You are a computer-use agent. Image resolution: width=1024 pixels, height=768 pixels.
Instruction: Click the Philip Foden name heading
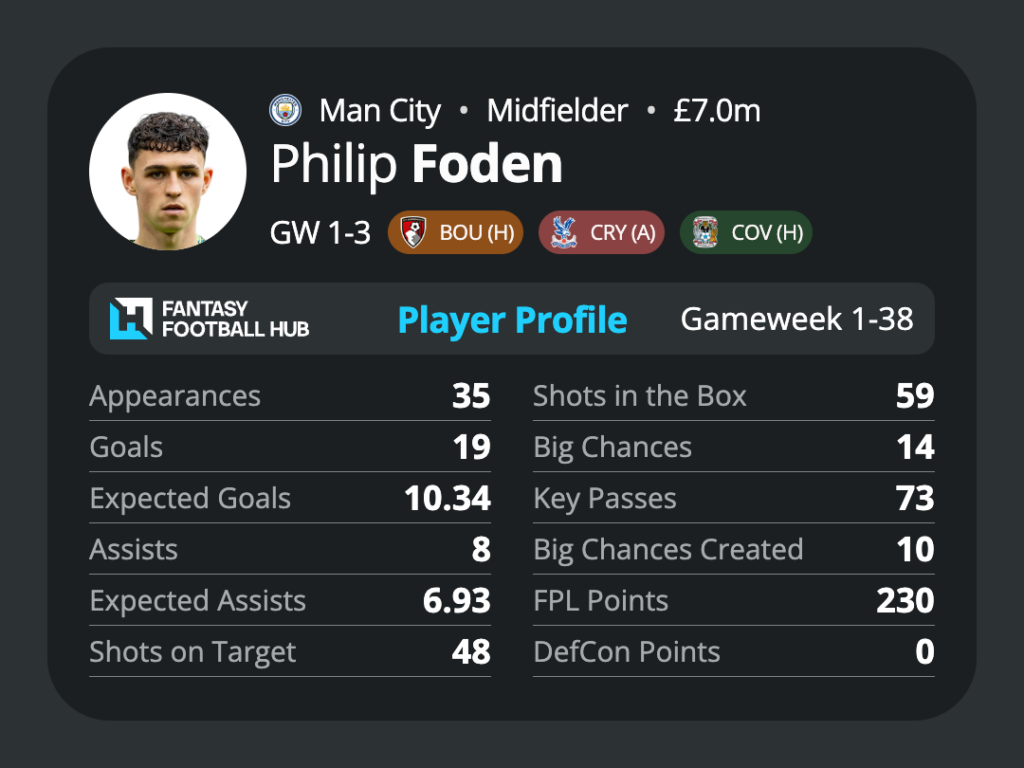[417, 165]
